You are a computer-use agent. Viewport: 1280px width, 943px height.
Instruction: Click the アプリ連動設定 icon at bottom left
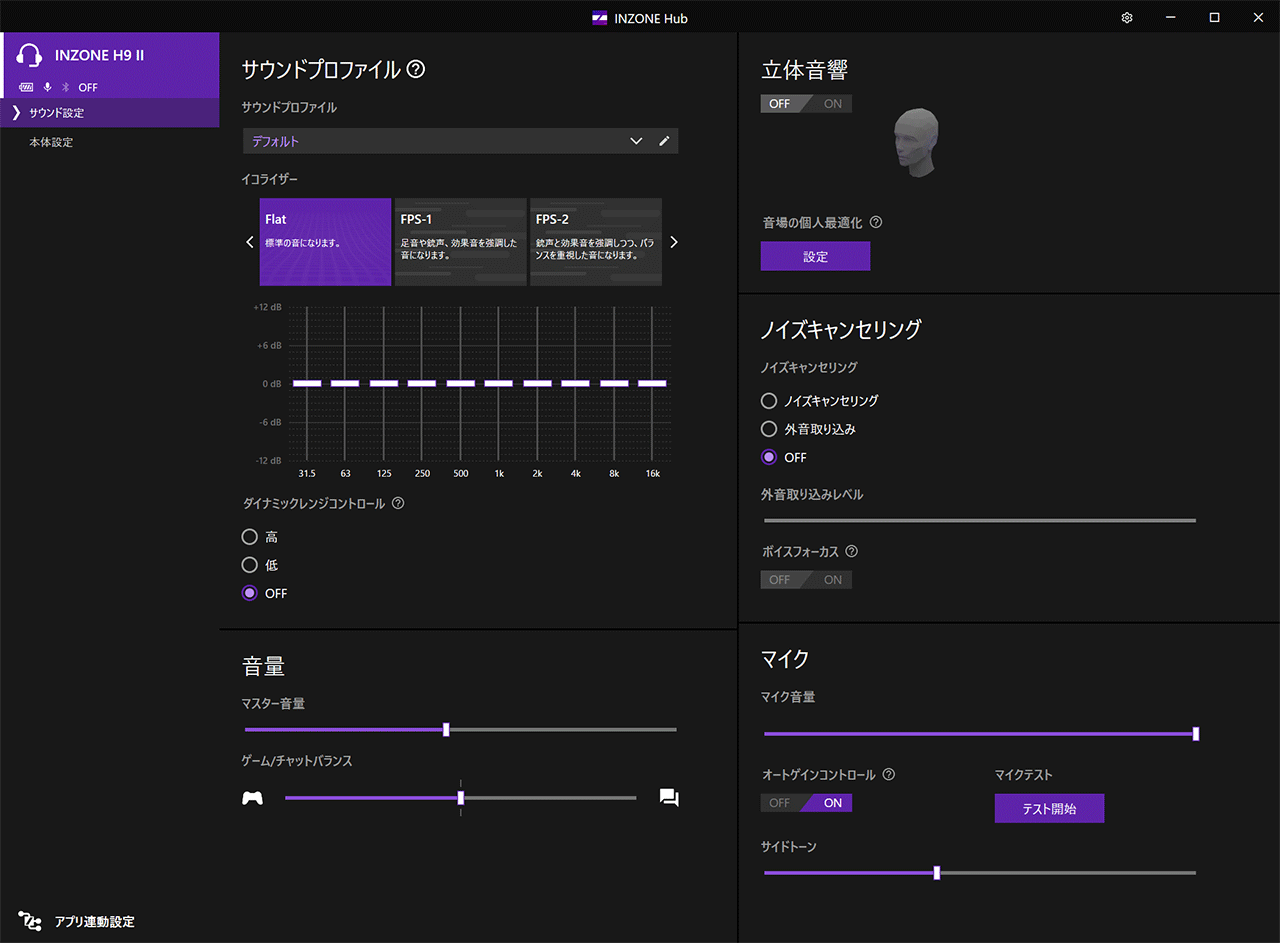(x=30, y=921)
